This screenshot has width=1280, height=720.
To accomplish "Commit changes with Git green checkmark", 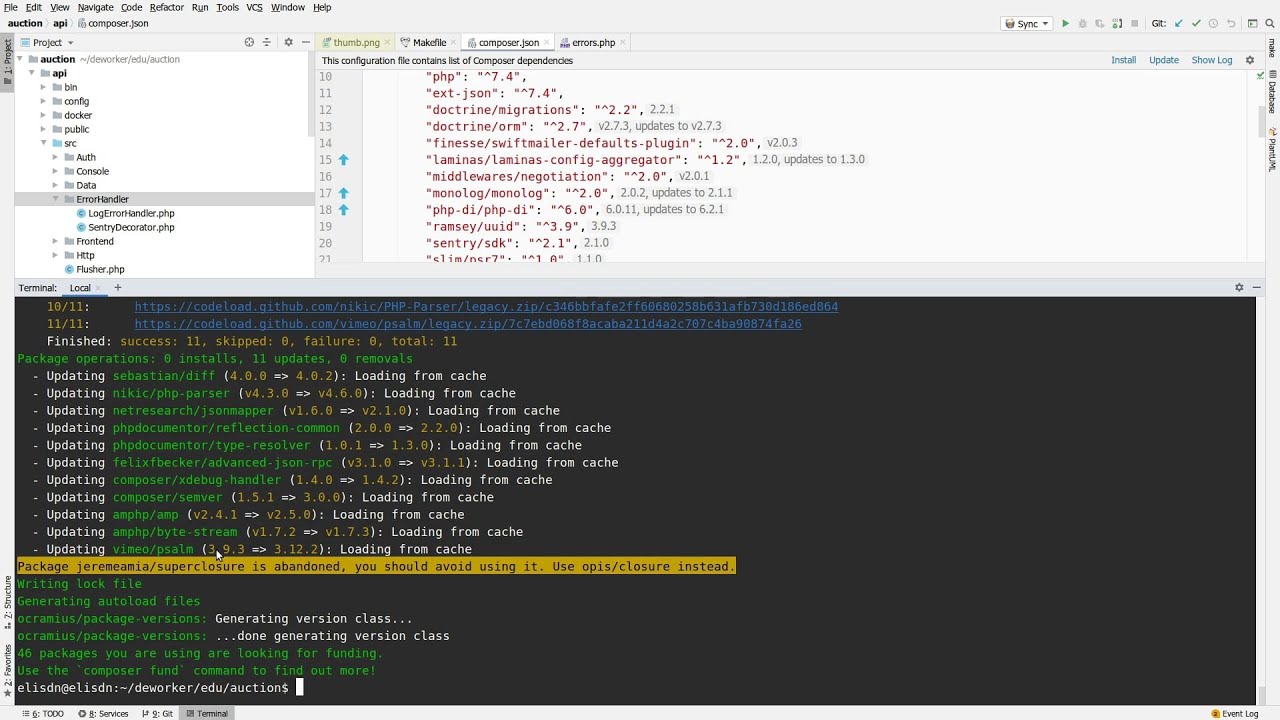I will pos(1195,23).
